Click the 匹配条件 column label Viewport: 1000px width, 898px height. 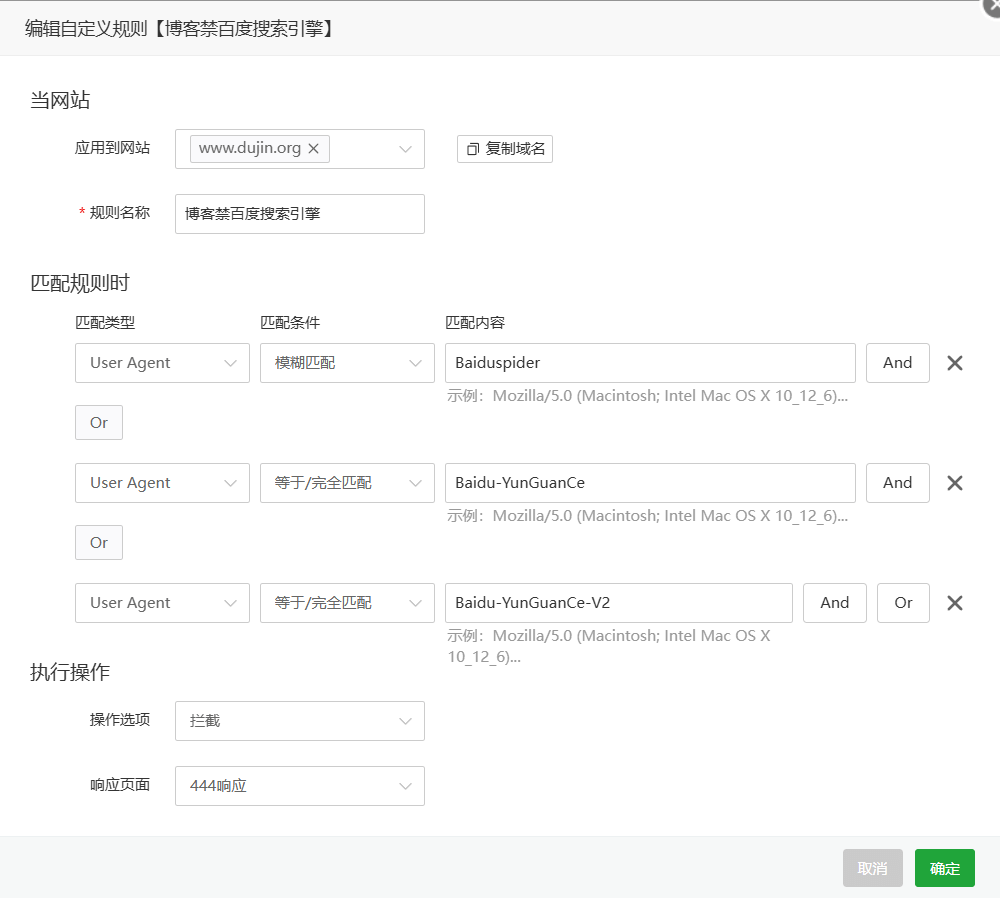(290, 323)
